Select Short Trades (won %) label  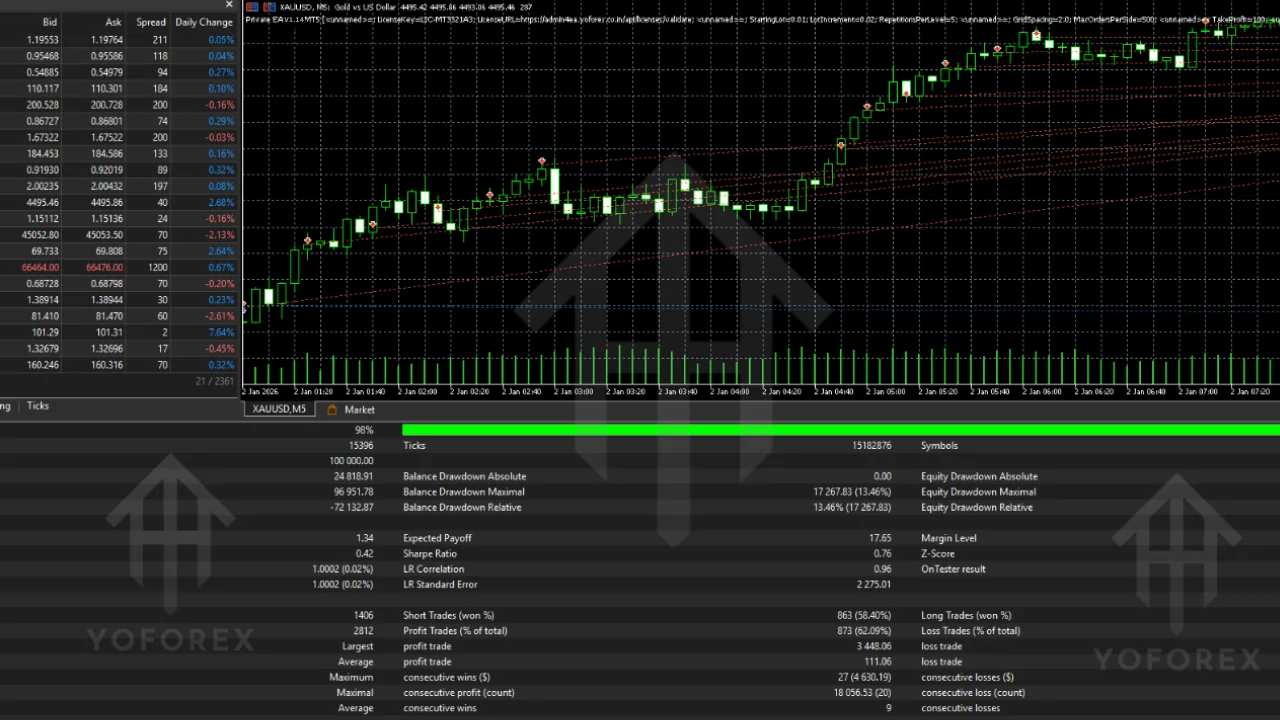[x=448, y=616]
